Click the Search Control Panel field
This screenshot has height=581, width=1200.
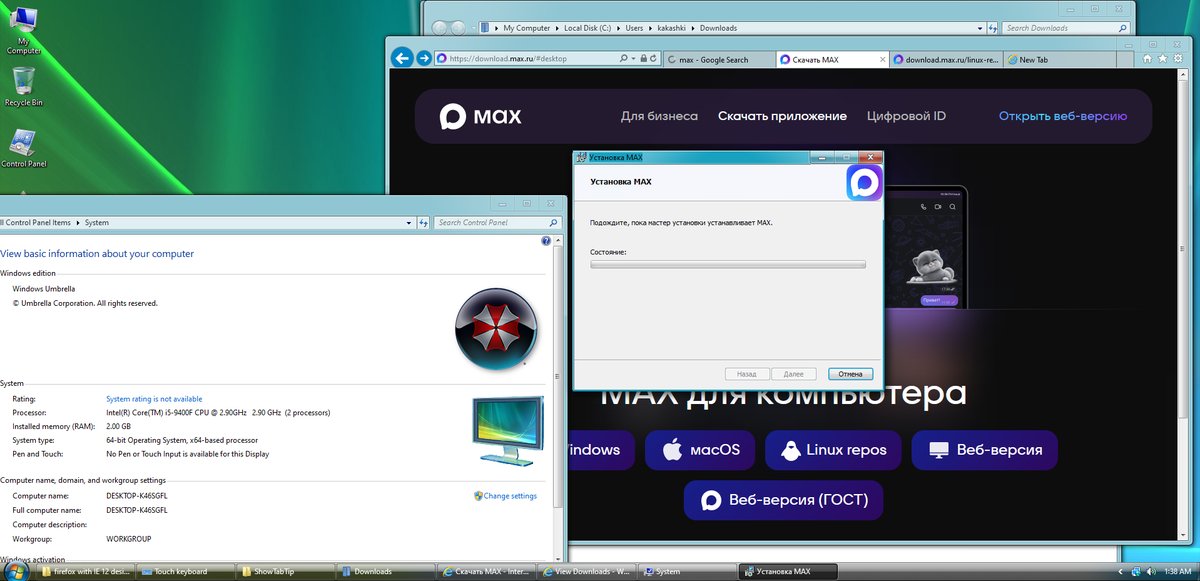(497, 222)
